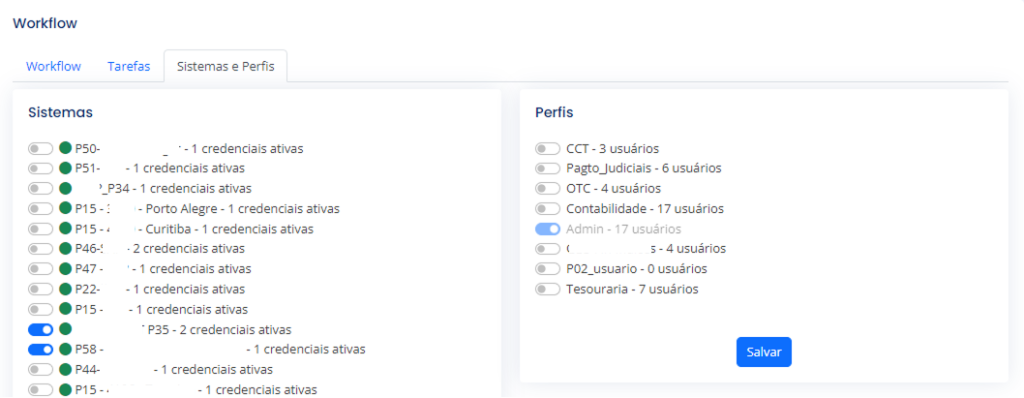Enable the P02_usuario profile toggle
The height and width of the screenshot is (398, 1024).
[547, 269]
